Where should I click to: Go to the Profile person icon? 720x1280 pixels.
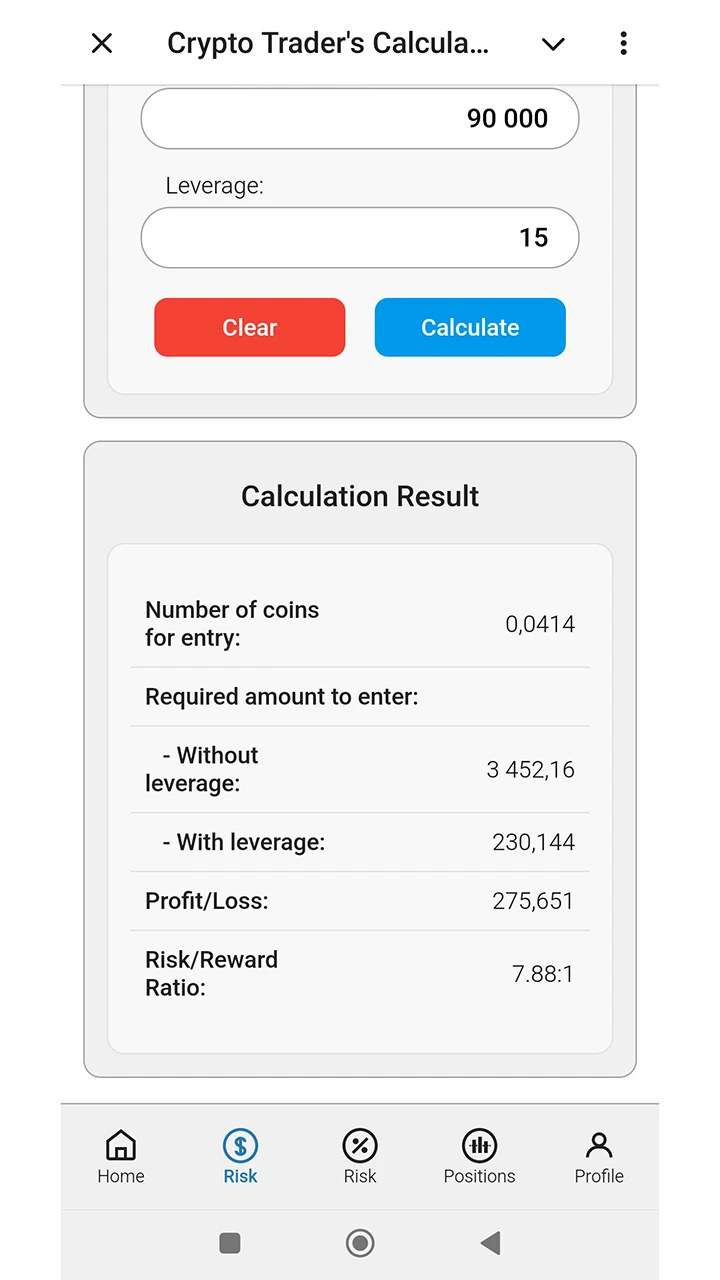[599, 1145]
